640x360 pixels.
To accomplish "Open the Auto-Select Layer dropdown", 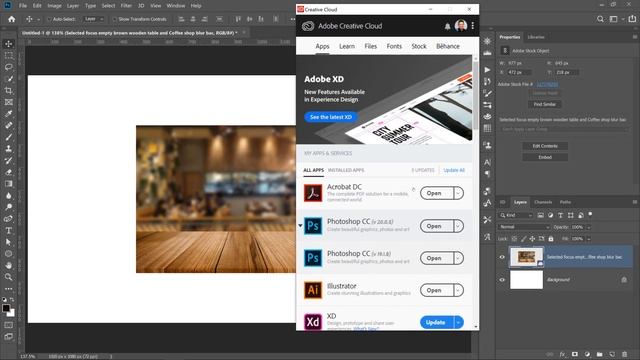I will (x=94, y=19).
